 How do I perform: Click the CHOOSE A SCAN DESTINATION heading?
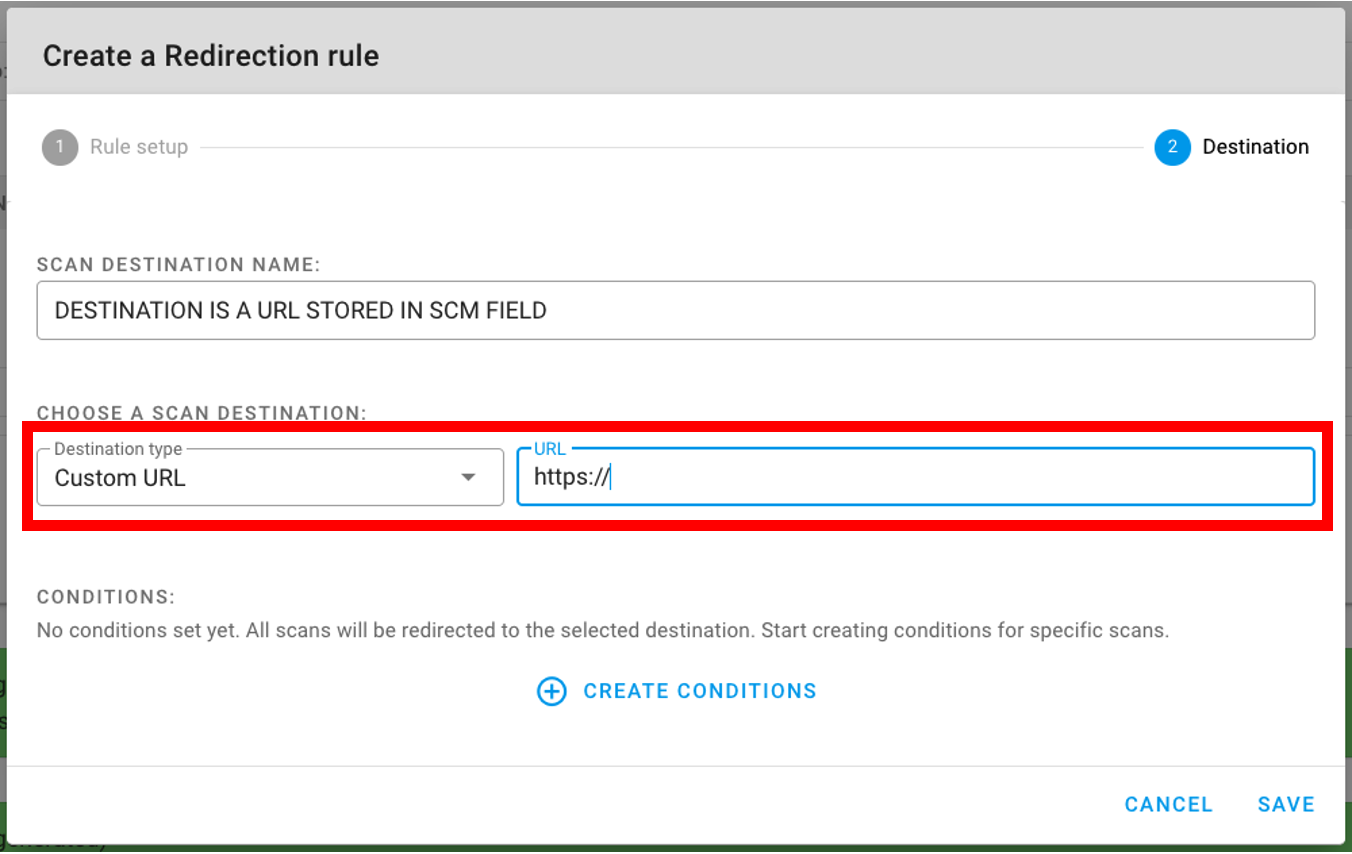click(202, 413)
